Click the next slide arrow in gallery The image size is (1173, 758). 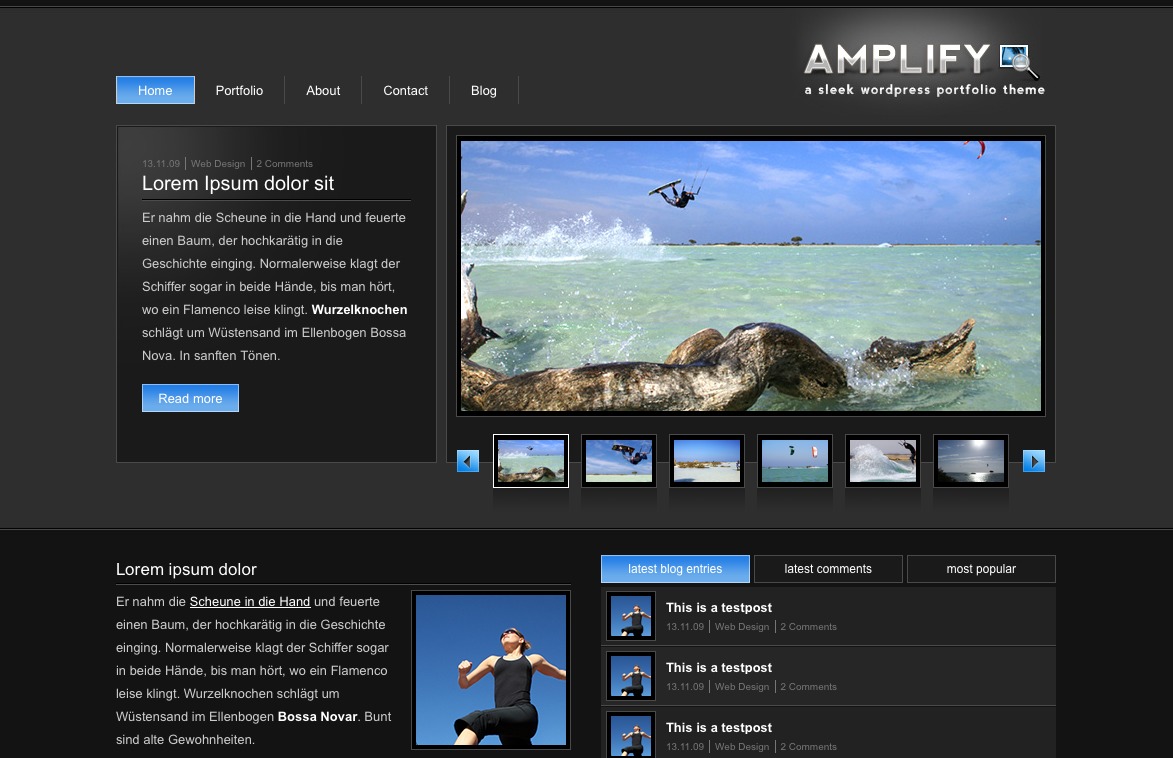1034,461
